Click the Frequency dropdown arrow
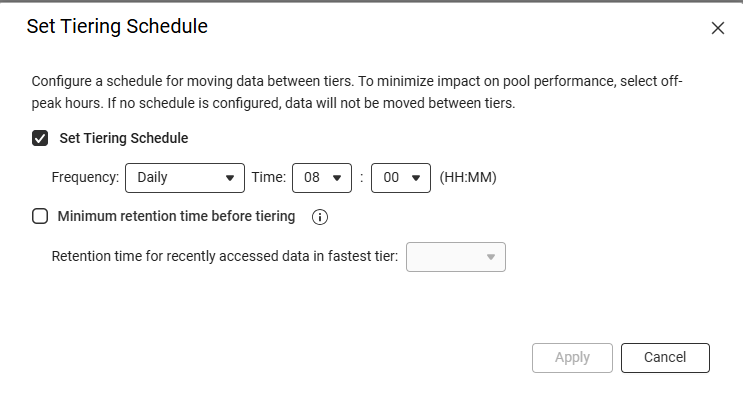The width and height of the screenshot is (743, 397). pyautogui.click(x=230, y=178)
